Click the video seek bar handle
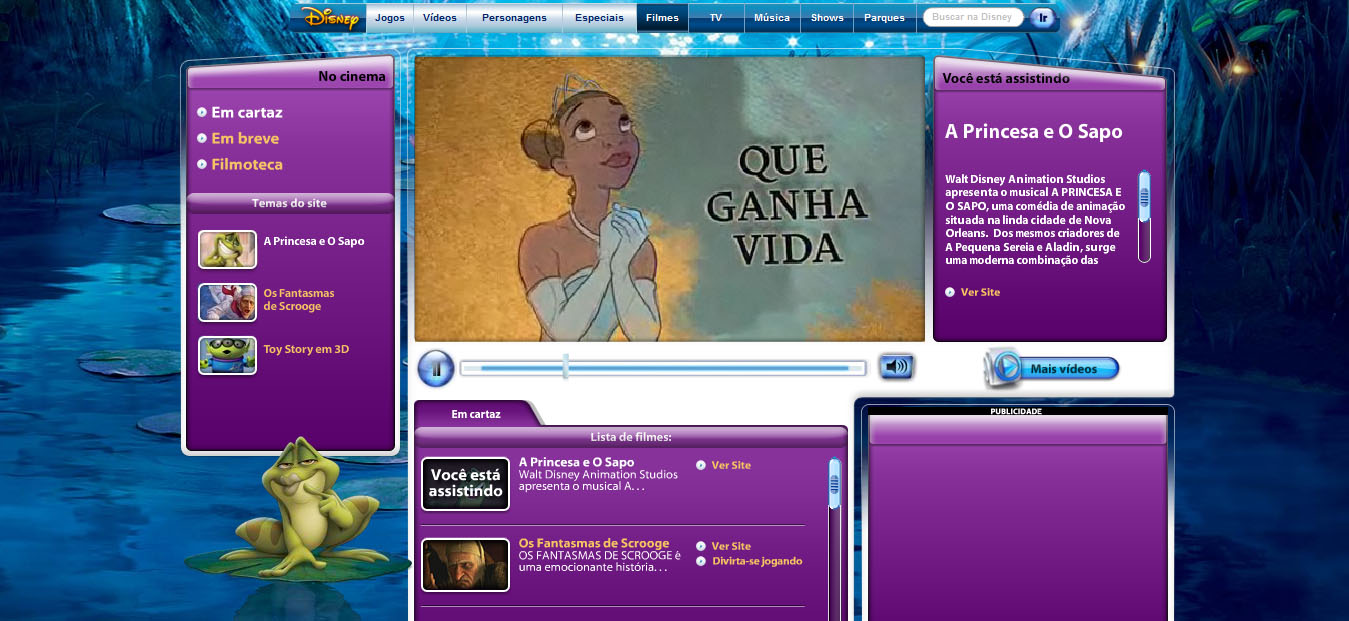The image size is (1349, 621). coord(566,367)
